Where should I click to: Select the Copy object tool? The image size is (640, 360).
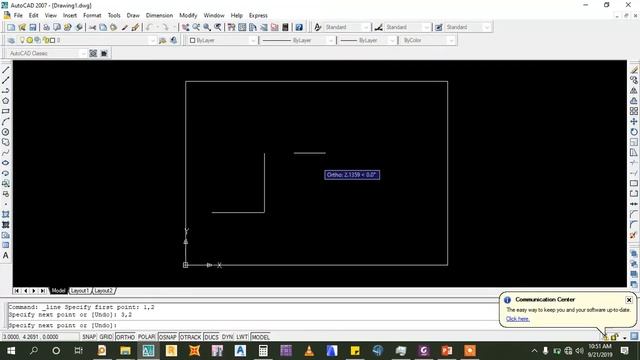[x=634, y=80]
